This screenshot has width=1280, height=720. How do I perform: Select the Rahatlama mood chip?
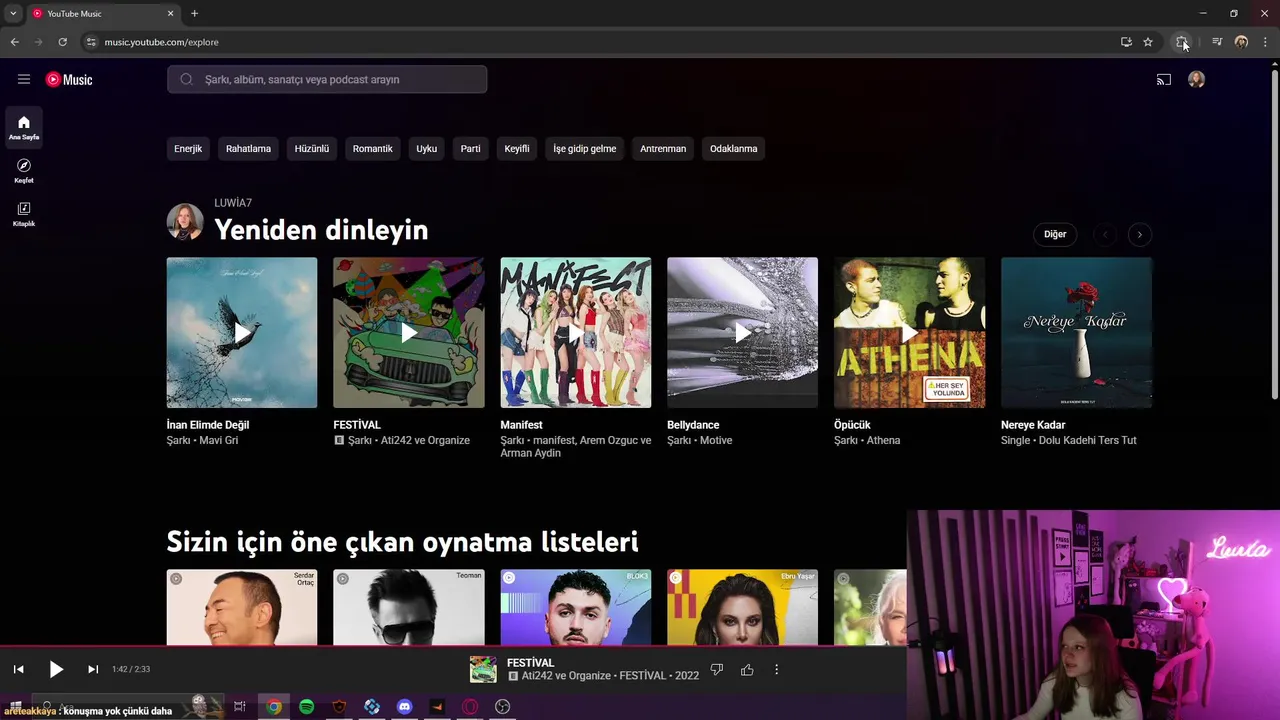(x=248, y=148)
